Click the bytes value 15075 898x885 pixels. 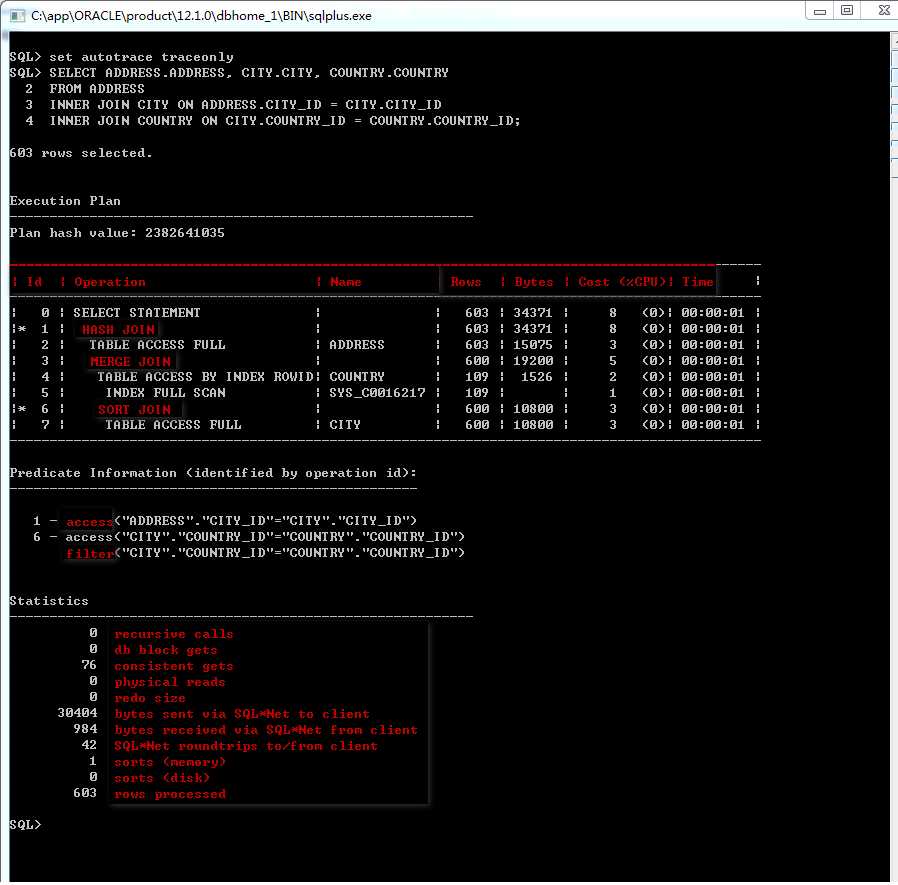(x=533, y=345)
